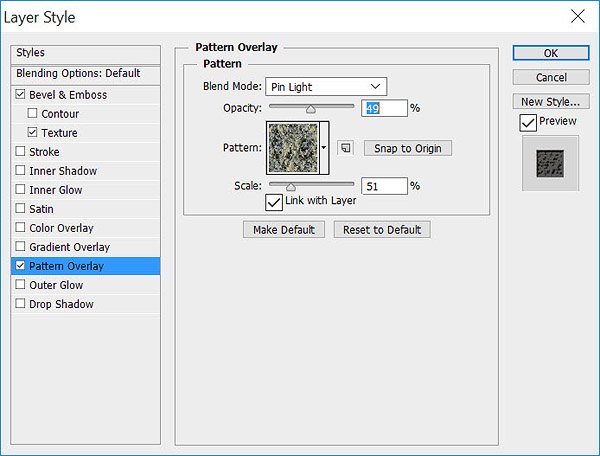This screenshot has height=456, width=600.
Task: Open the Styles section
Action: click(86, 53)
